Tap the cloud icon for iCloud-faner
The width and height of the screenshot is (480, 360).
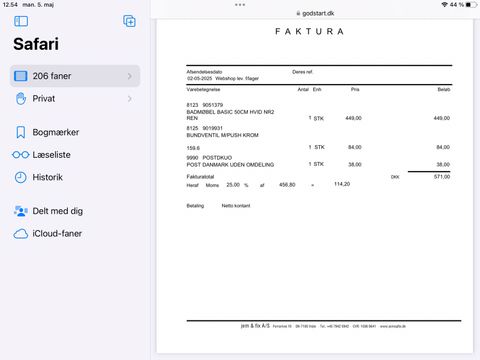pos(21,234)
